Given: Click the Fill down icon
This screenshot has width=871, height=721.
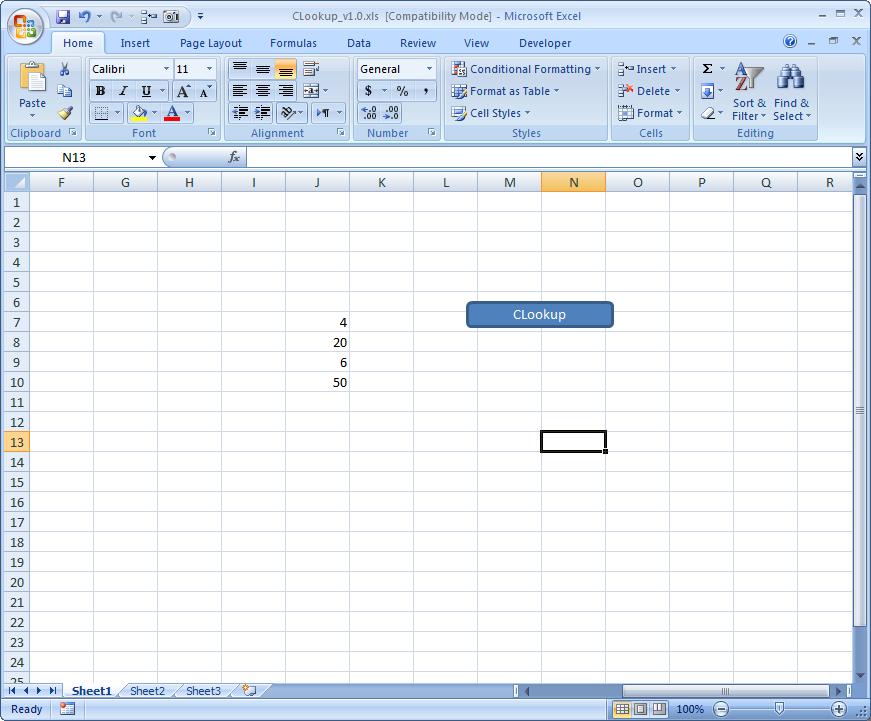Looking at the screenshot, I should tap(707, 91).
